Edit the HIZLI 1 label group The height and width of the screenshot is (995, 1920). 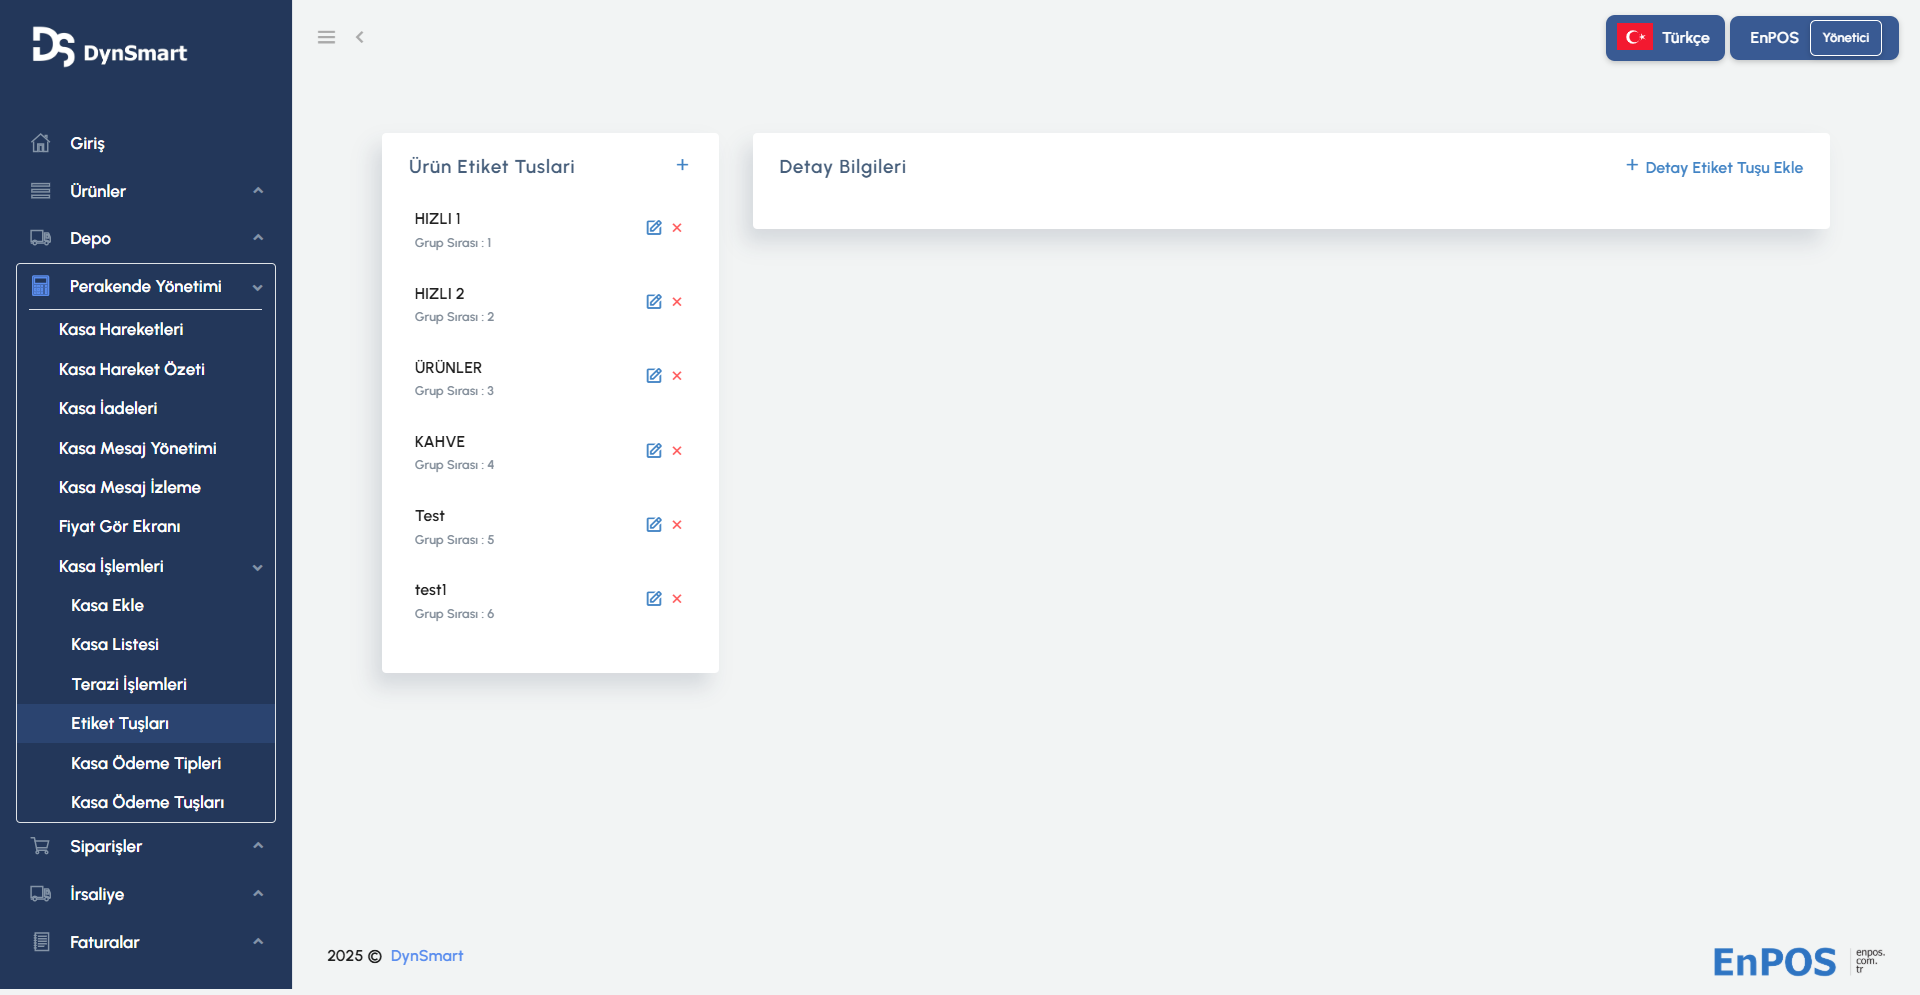click(x=654, y=228)
